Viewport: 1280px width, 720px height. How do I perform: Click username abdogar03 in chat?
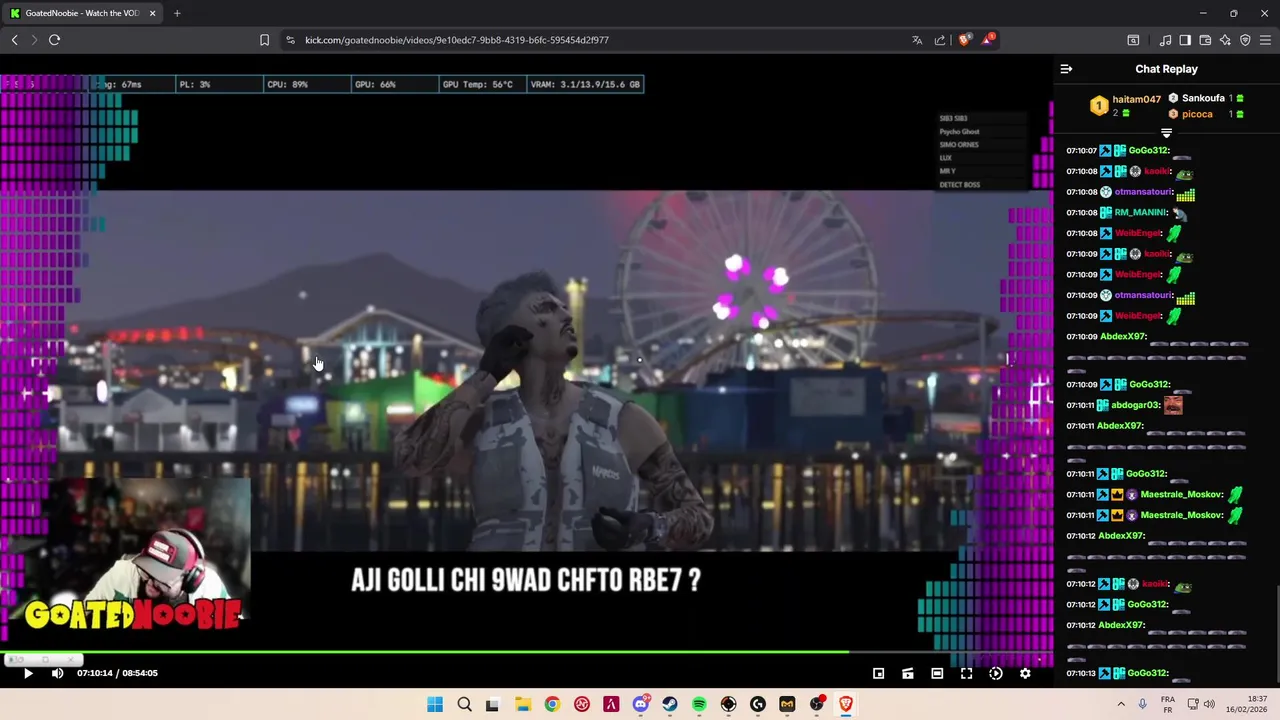(x=1136, y=405)
